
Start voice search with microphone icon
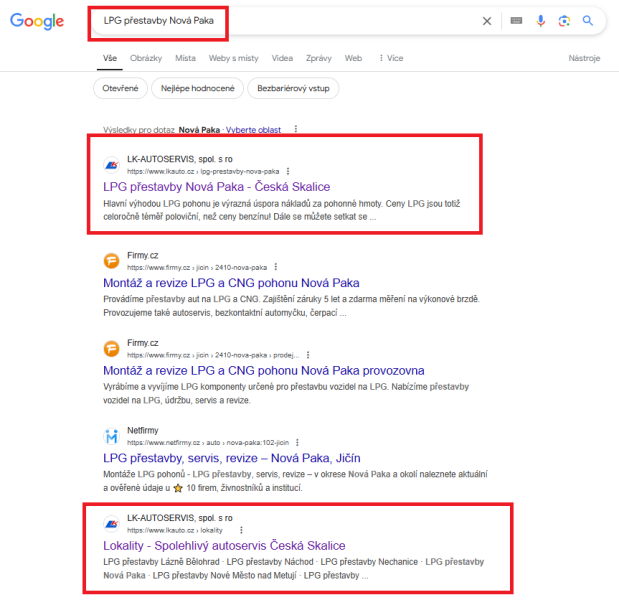click(540, 21)
